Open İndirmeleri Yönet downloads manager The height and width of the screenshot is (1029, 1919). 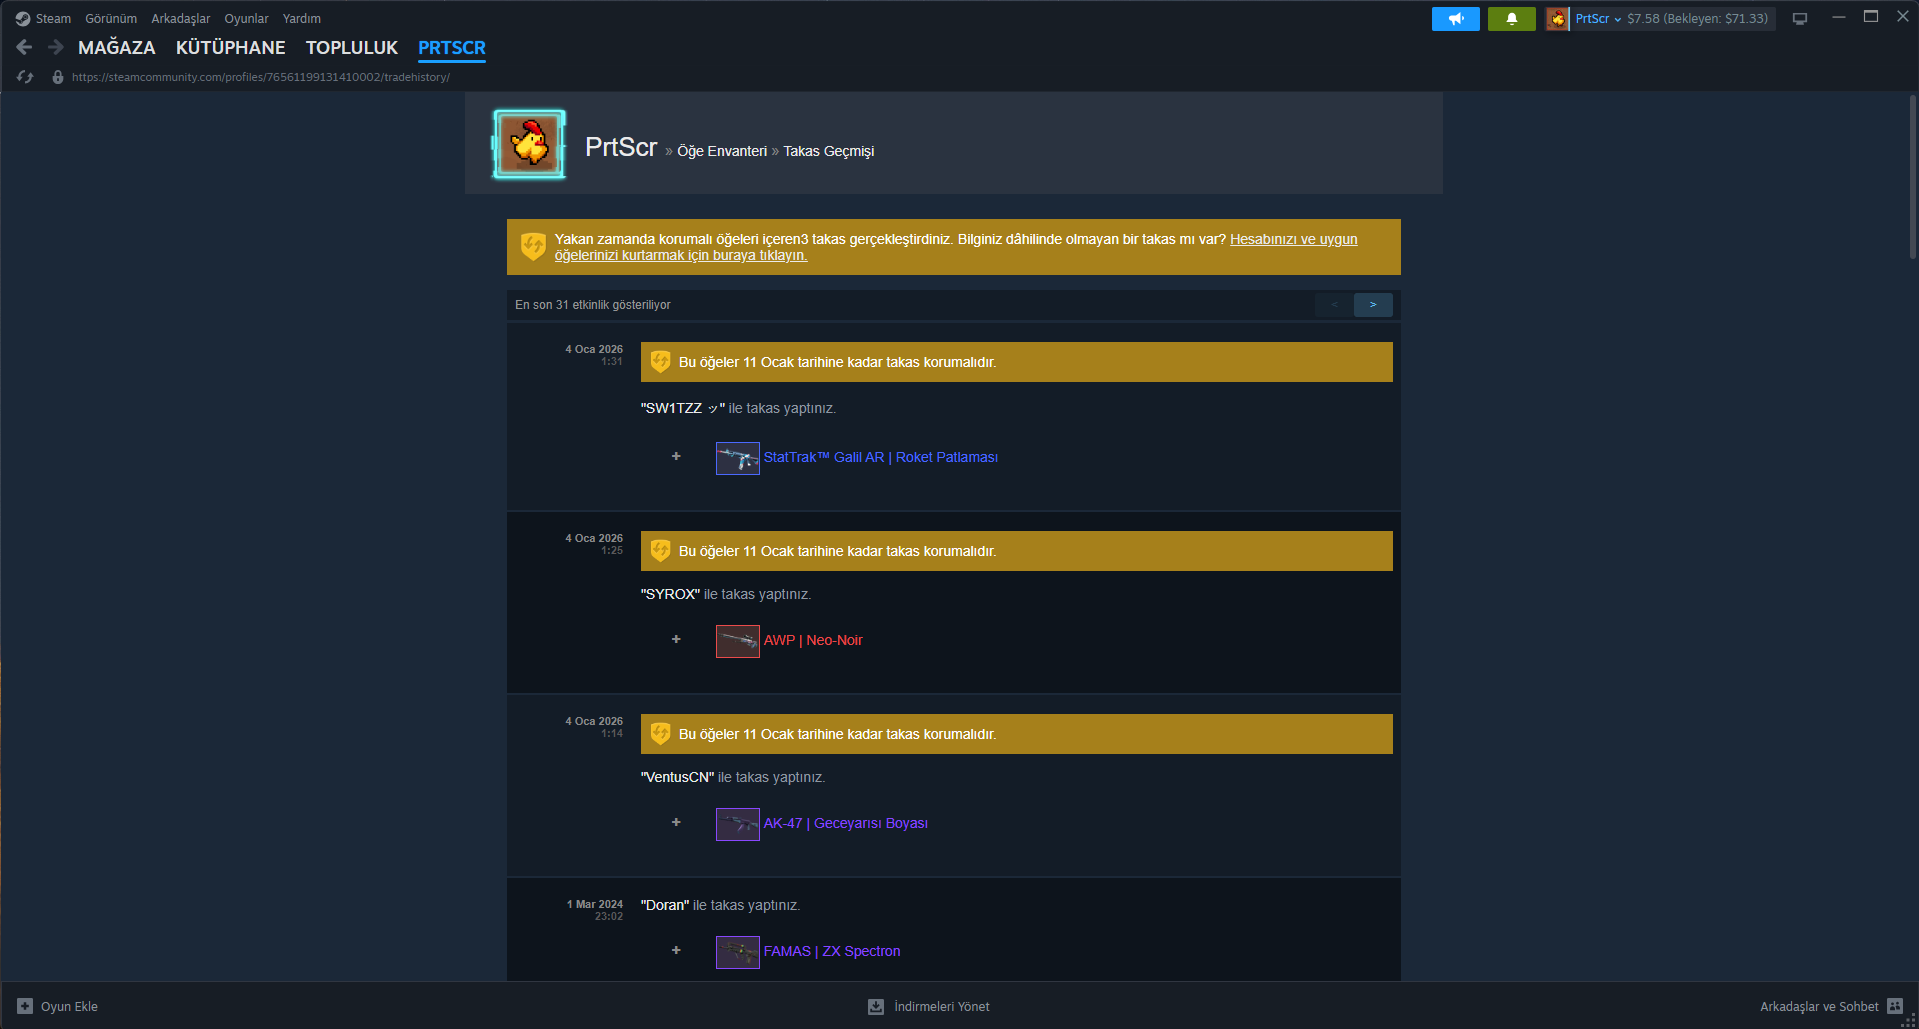942,1007
